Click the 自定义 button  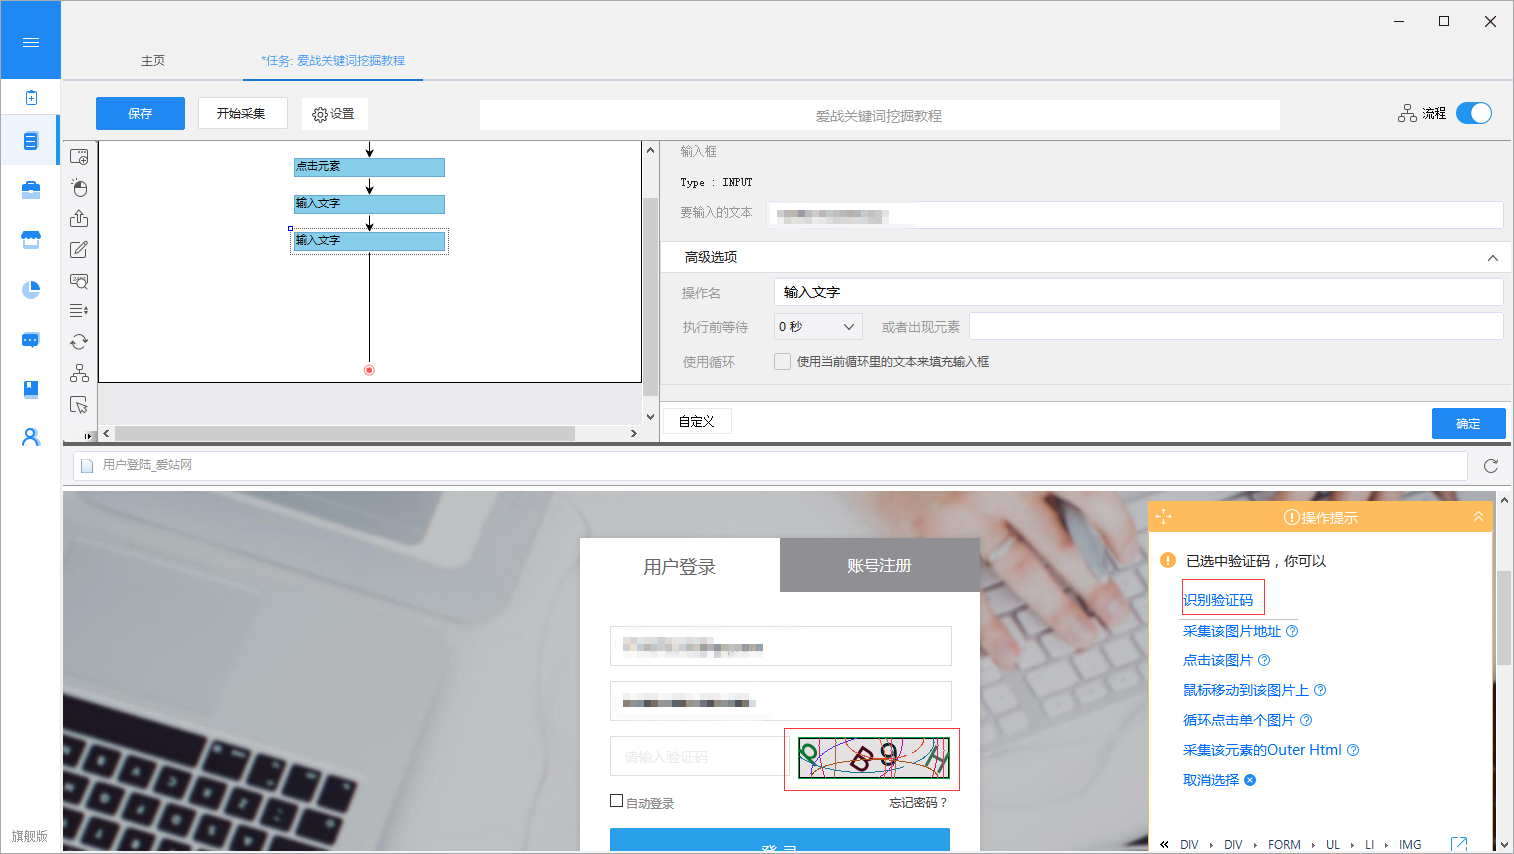click(697, 421)
